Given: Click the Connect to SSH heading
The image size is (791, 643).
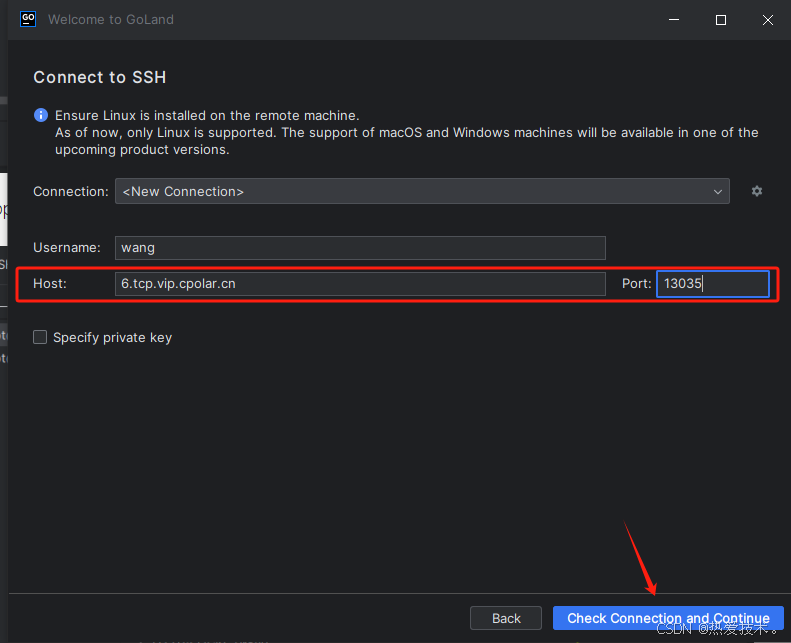Looking at the screenshot, I should tap(100, 77).
